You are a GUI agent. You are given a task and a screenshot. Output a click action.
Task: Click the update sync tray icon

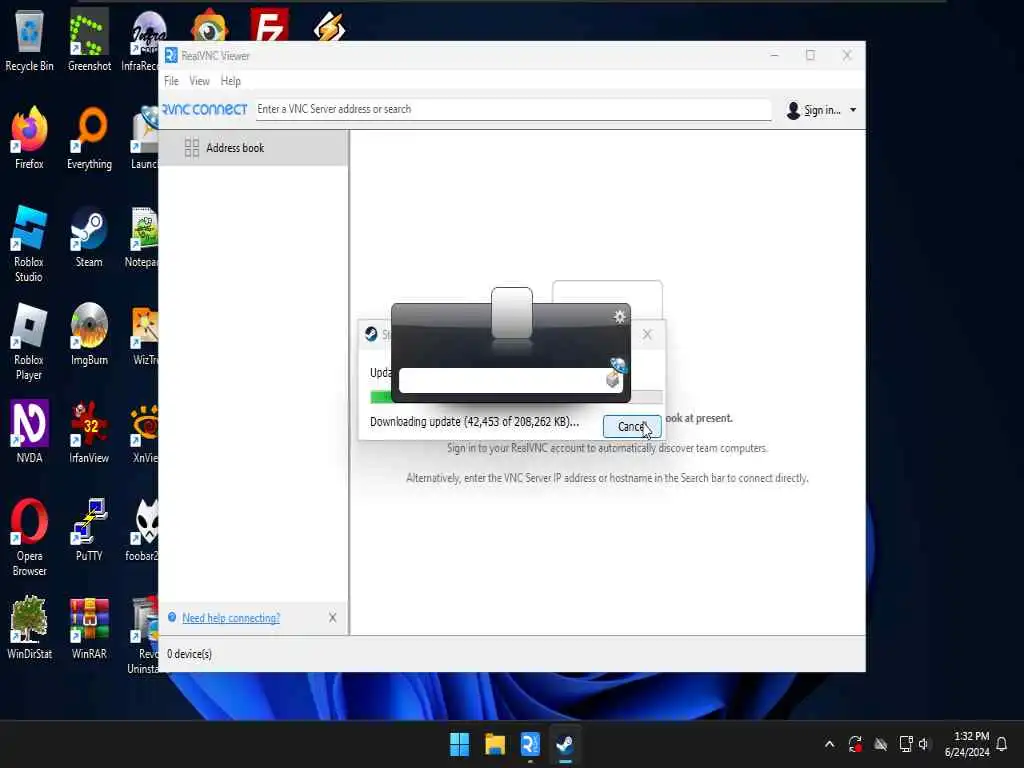point(855,744)
